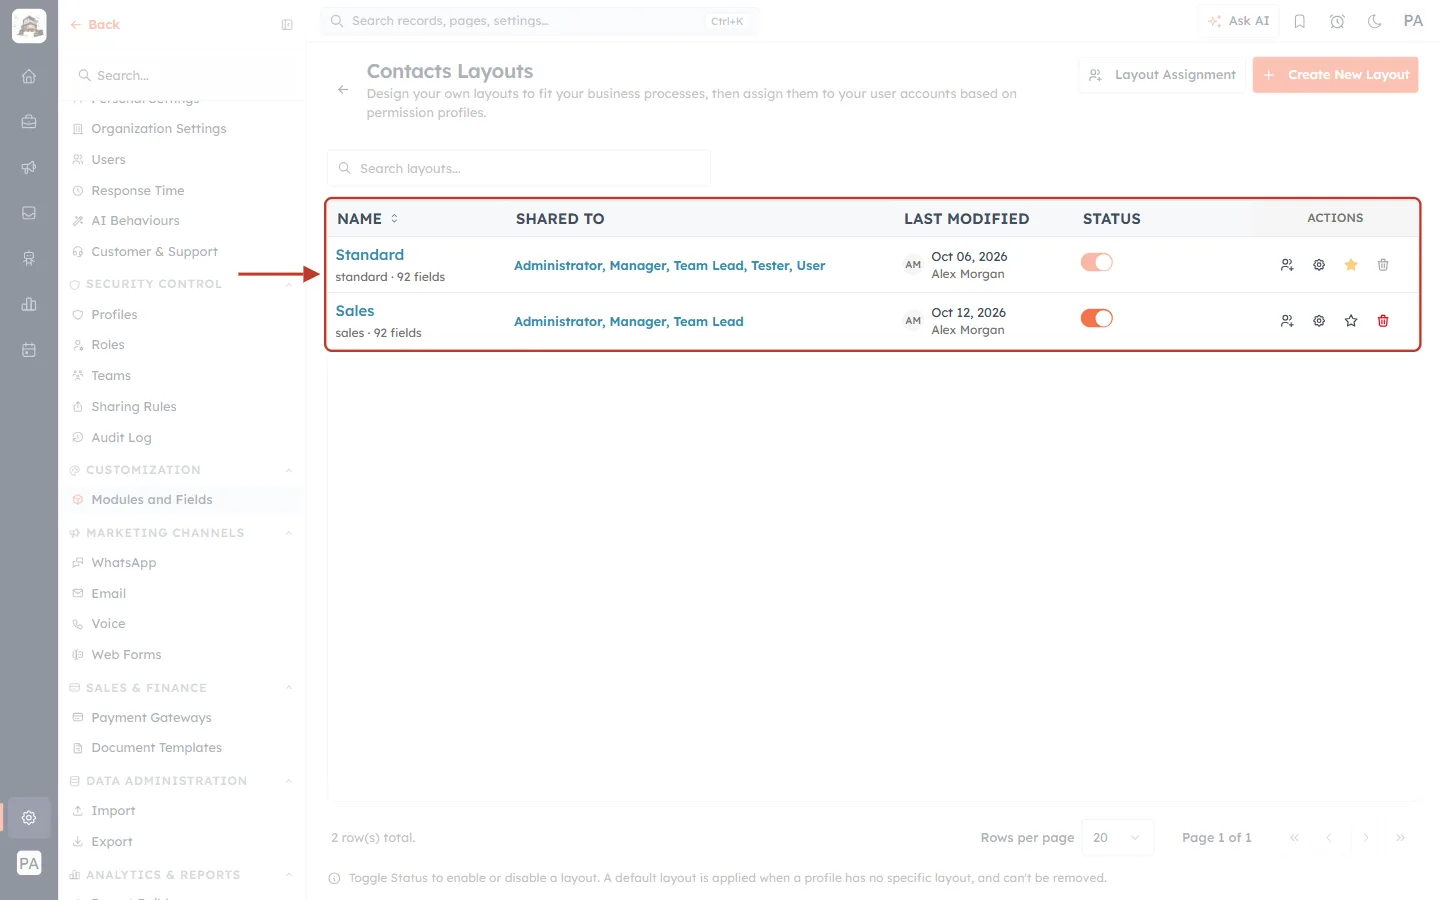
Task: Open the alarm clock reminders icon
Action: [1337, 21]
